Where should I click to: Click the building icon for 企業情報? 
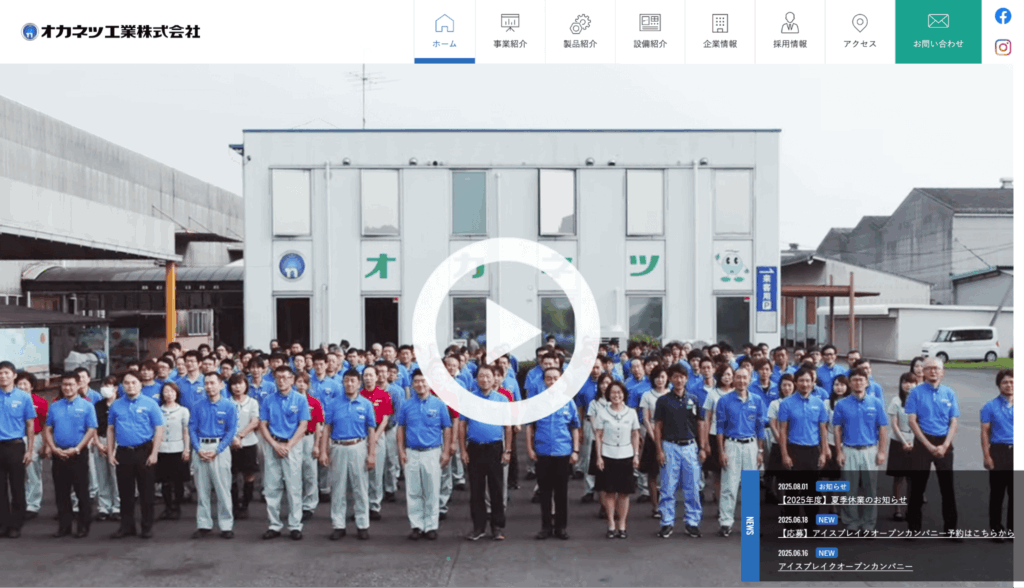pyautogui.click(x=720, y=23)
